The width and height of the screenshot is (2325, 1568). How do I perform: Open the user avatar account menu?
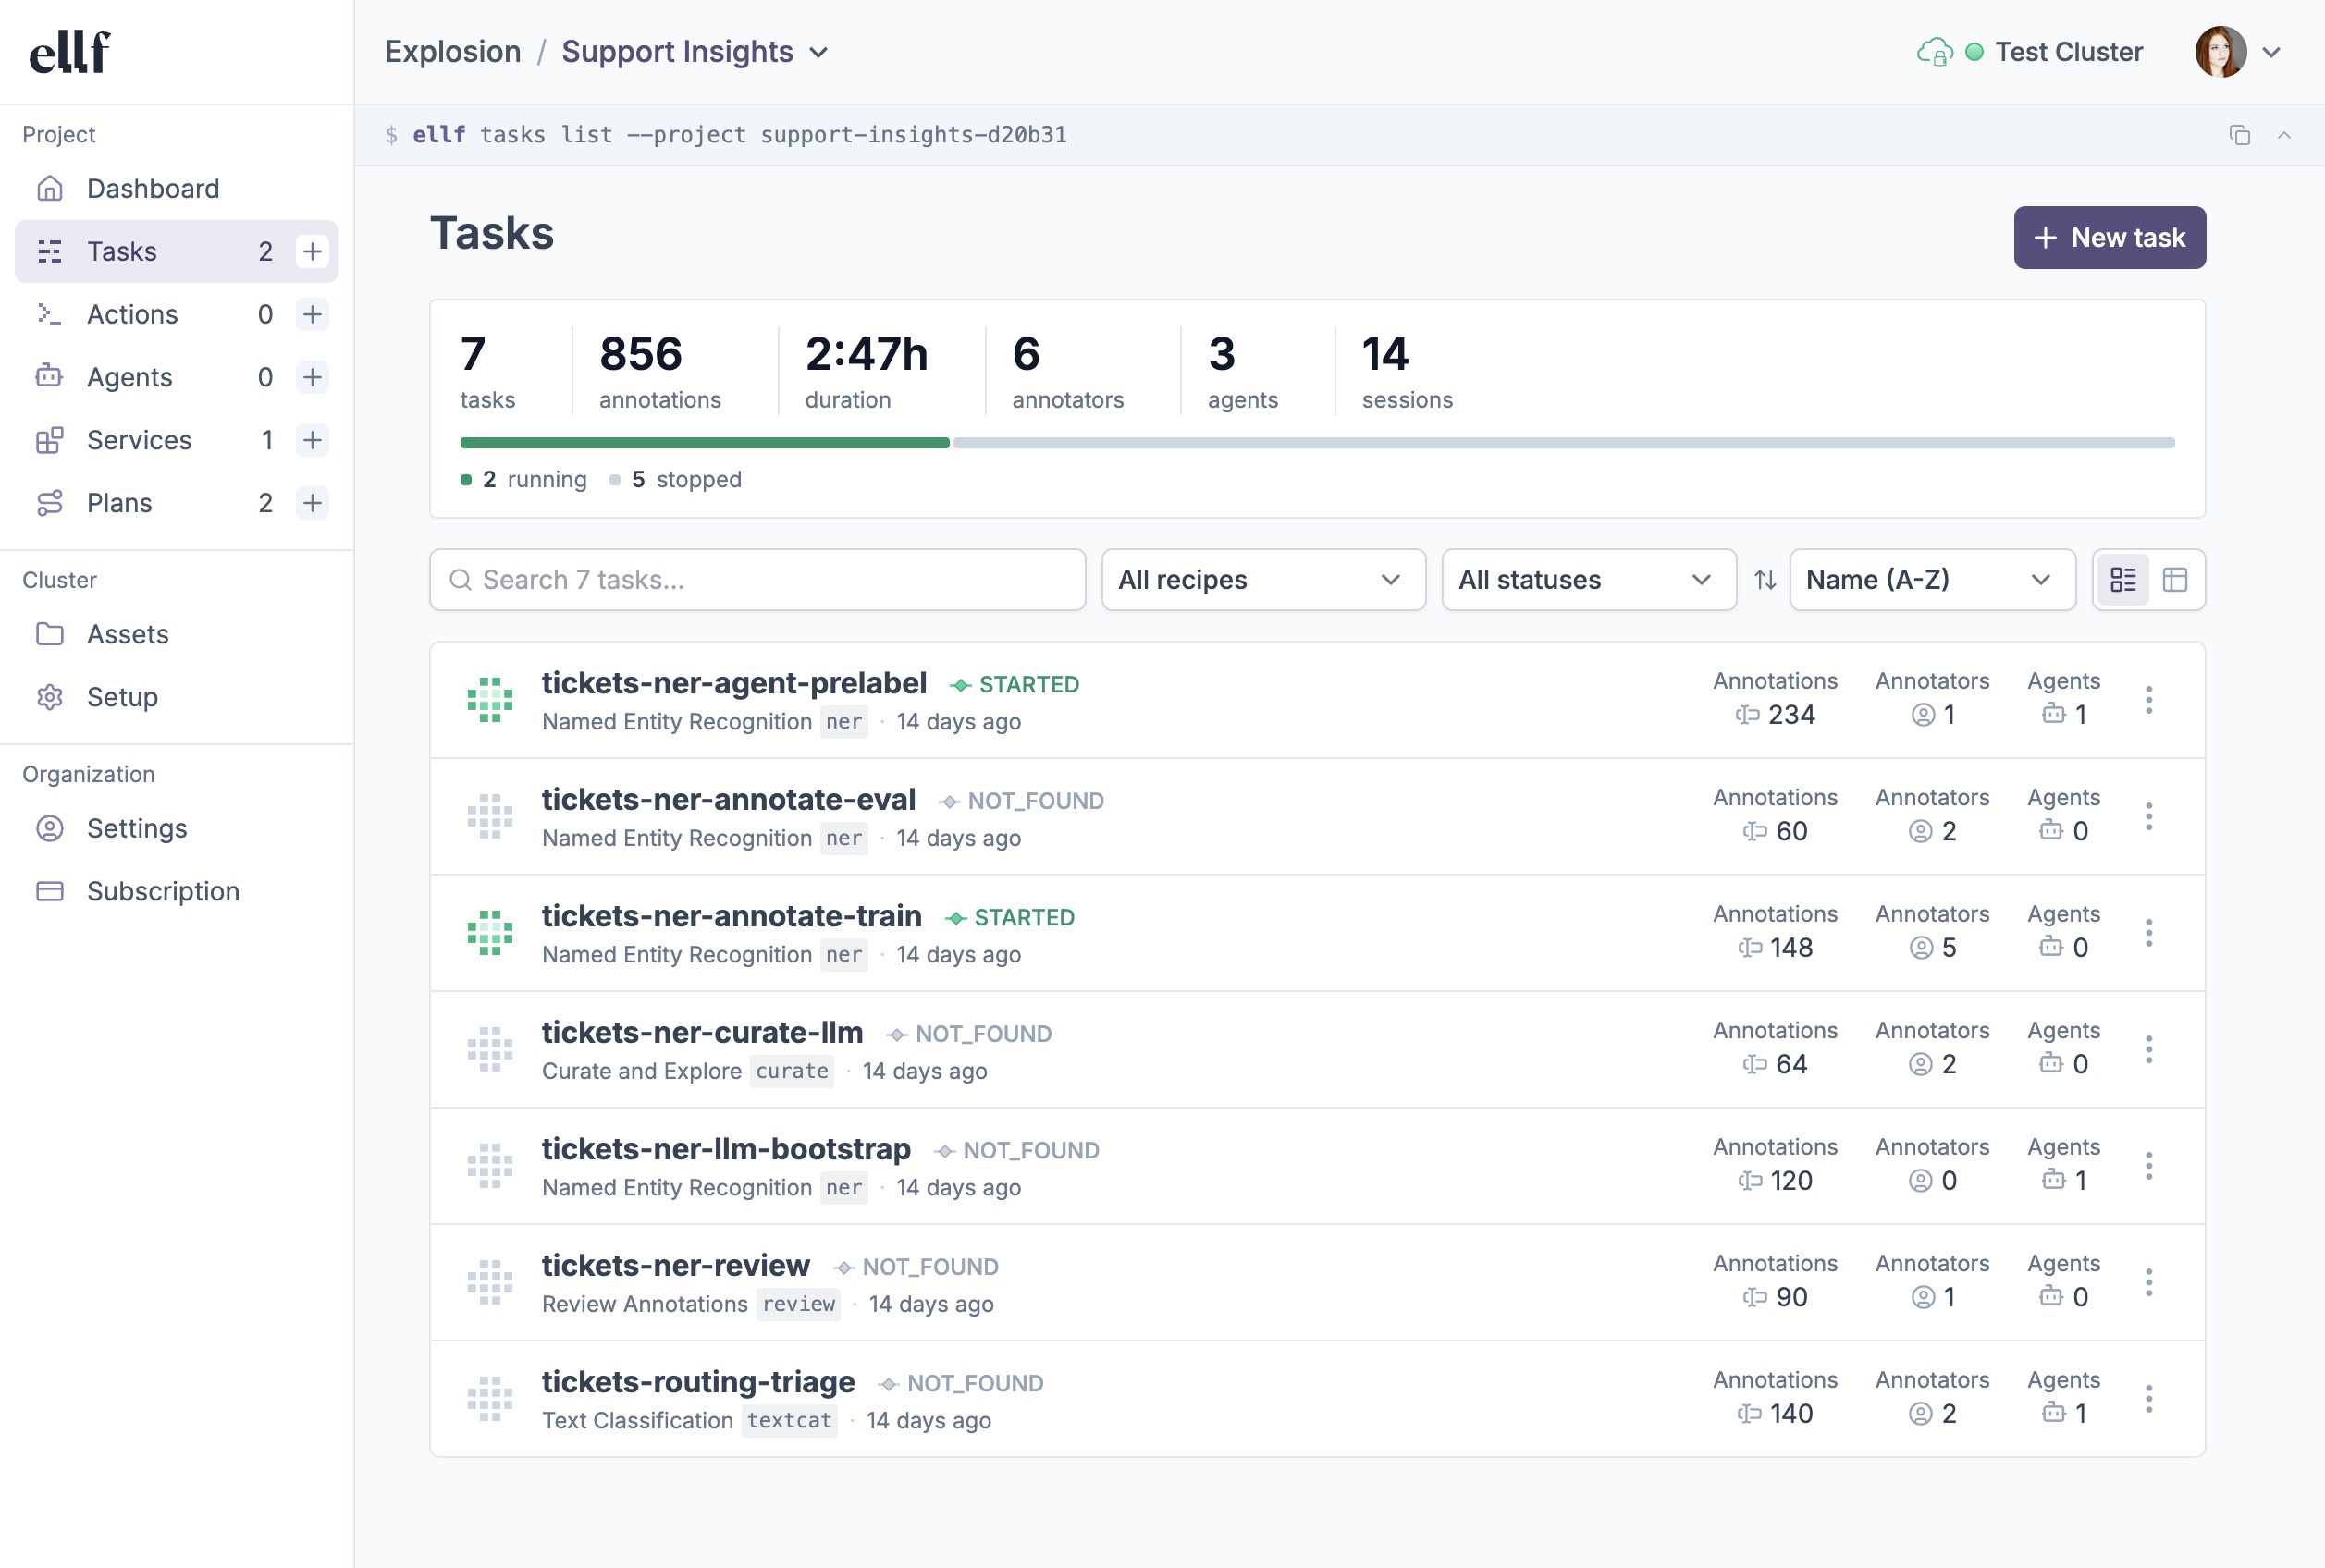click(x=2239, y=52)
